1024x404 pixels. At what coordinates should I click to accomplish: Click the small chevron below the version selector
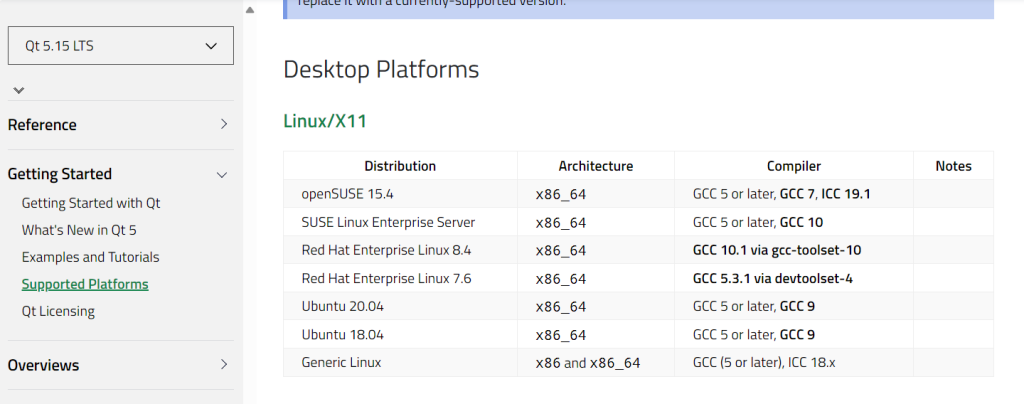(18, 91)
